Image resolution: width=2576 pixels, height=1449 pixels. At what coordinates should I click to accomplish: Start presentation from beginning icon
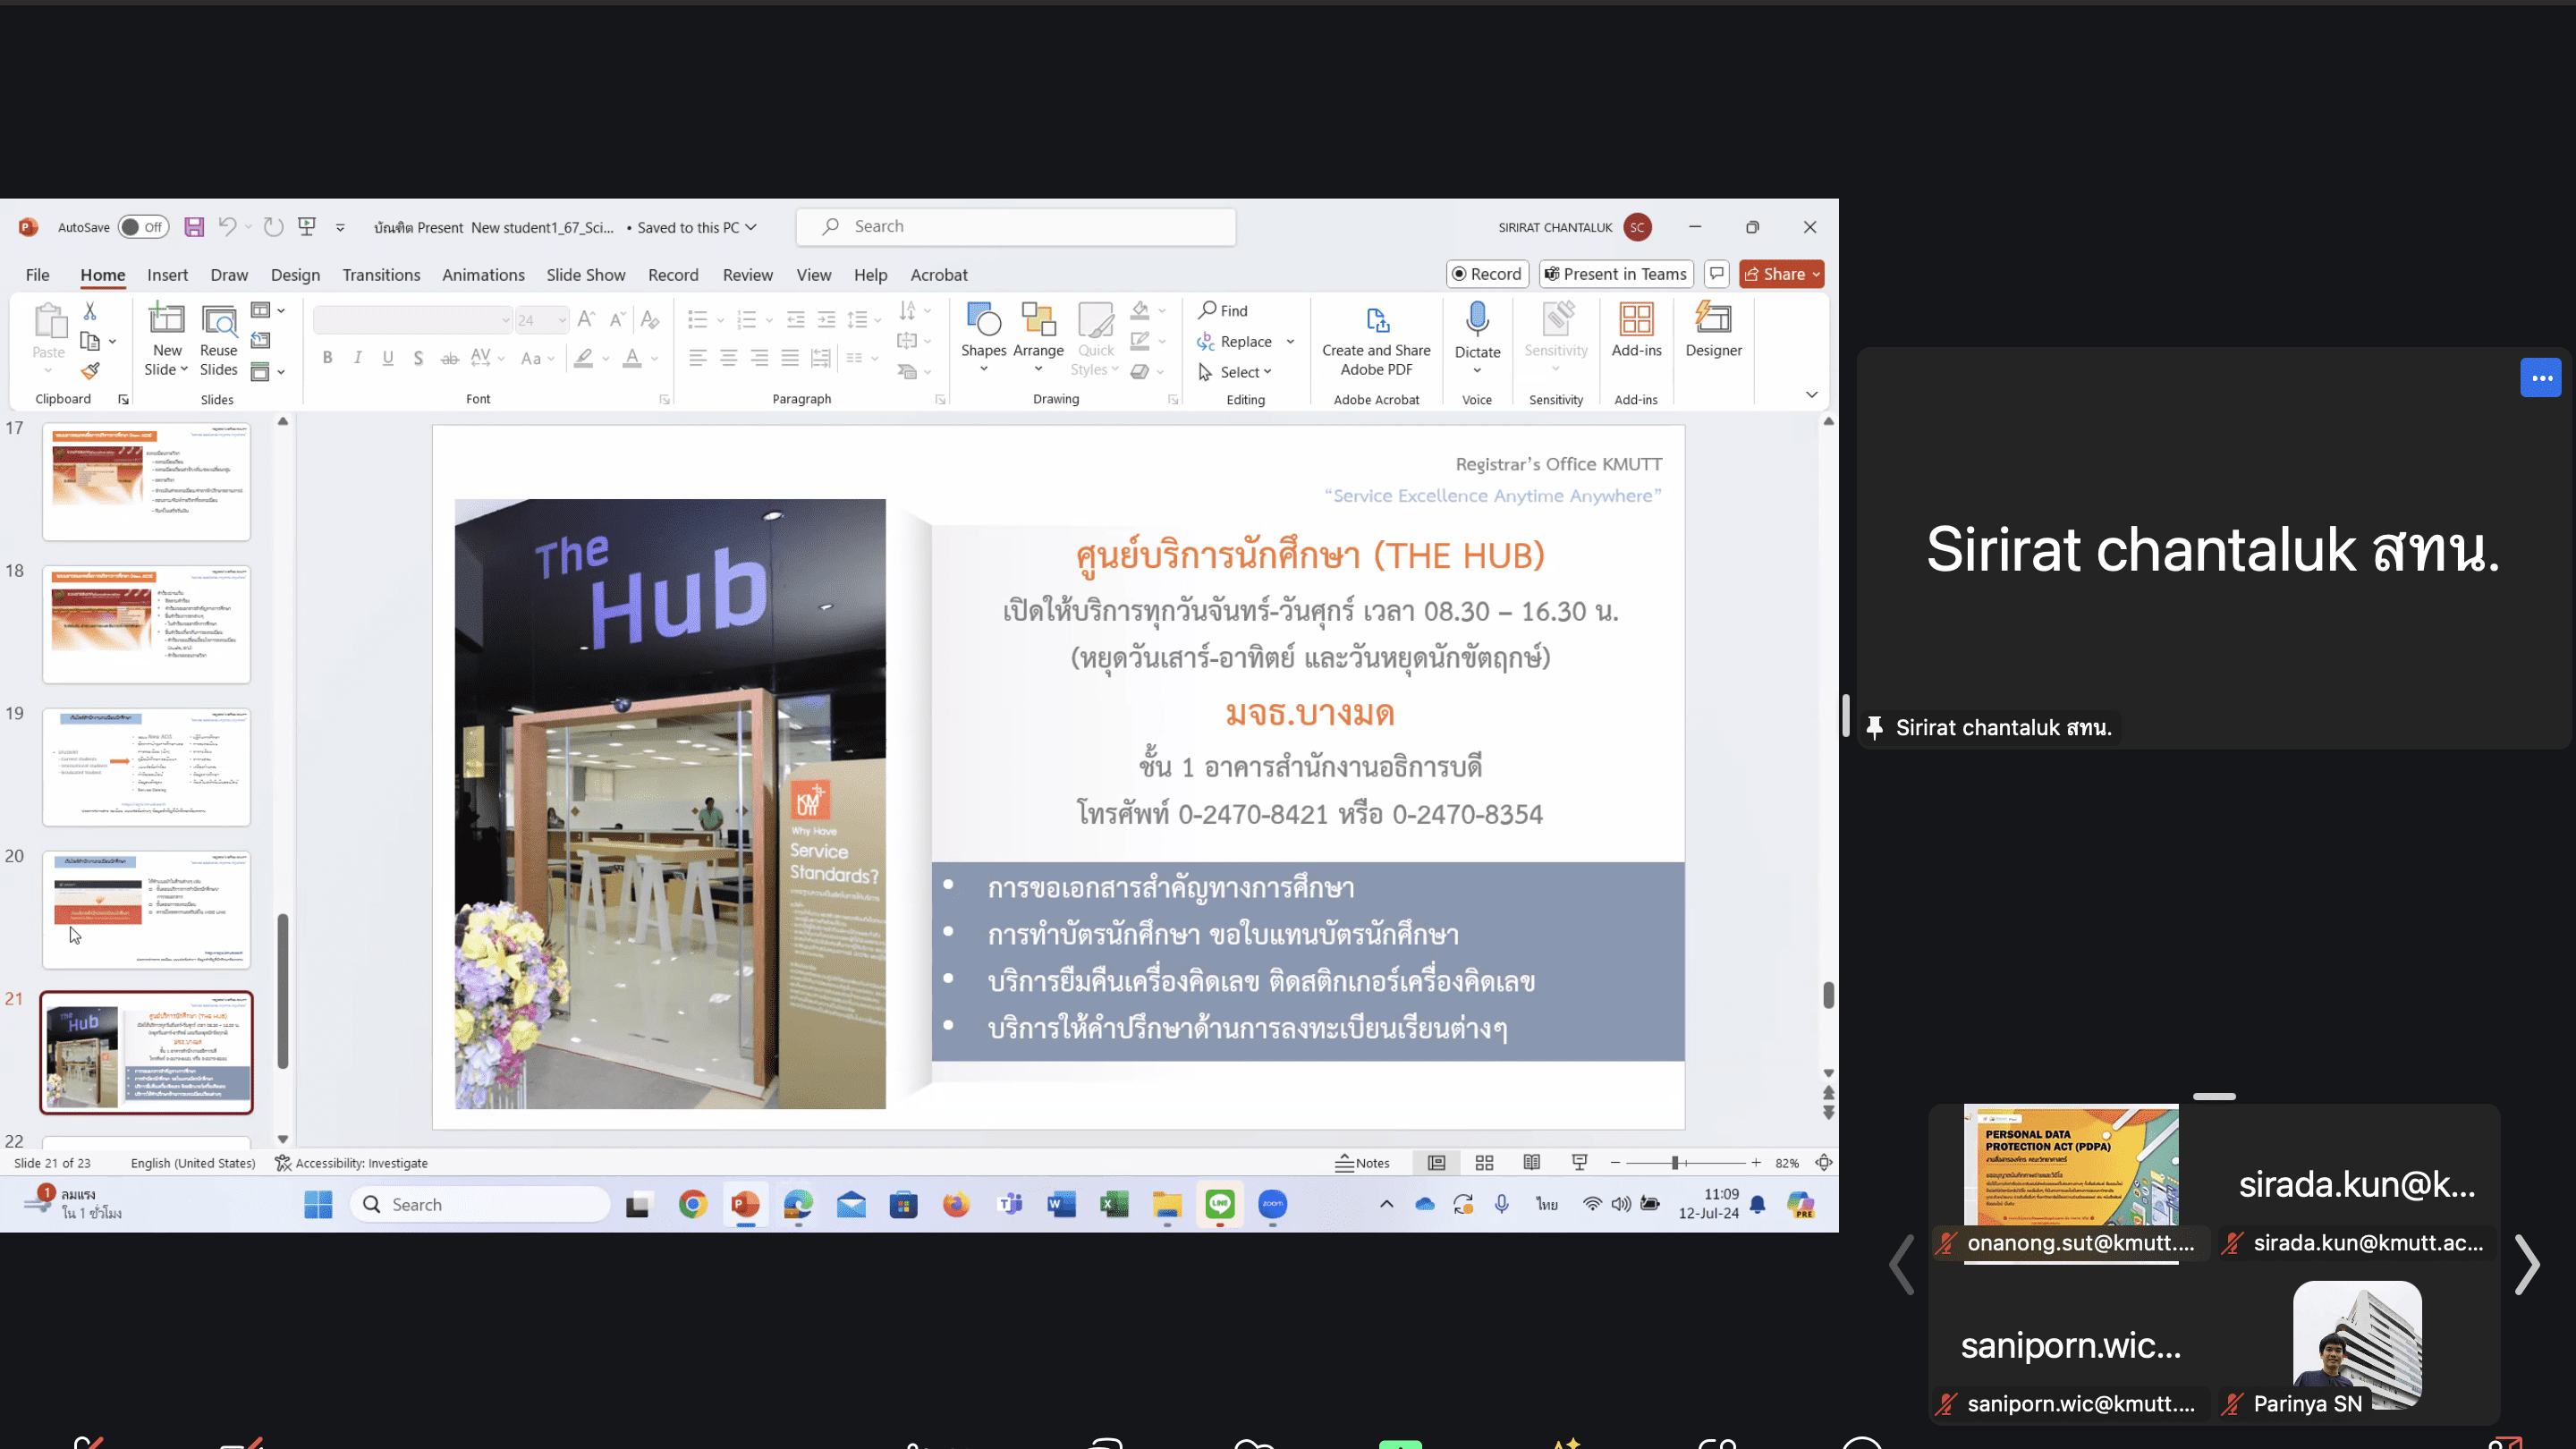(307, 227)
